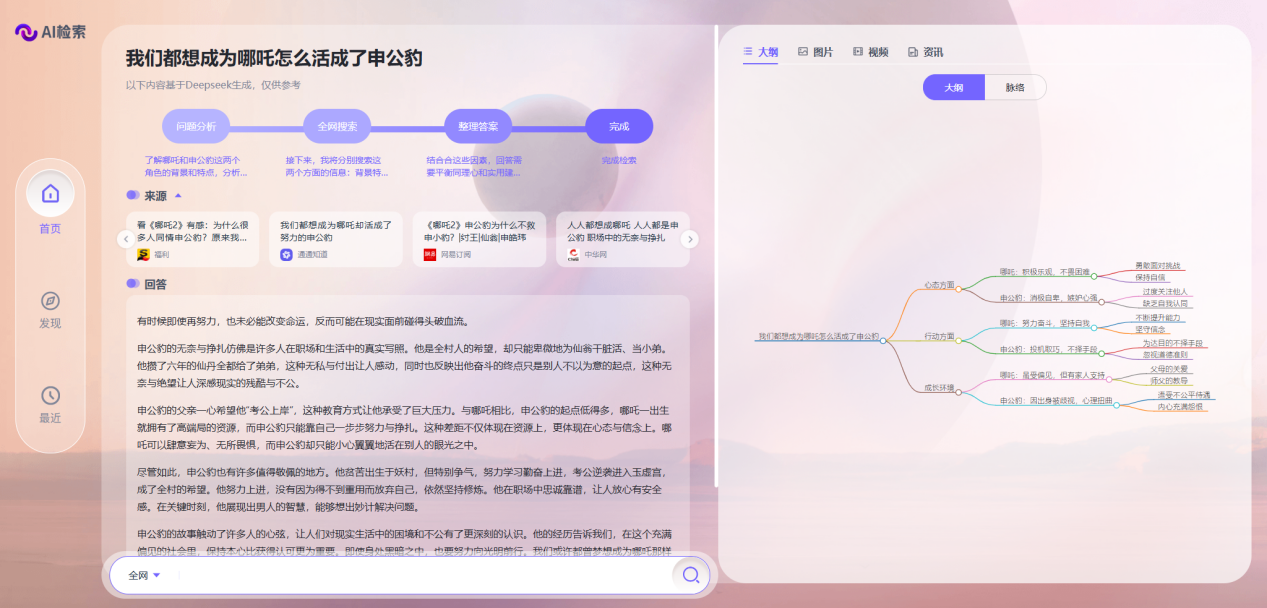Image resolution: width=1267 pixels, height=608 pixels.
Task: Click the 忽视道德准则 leaf node
Action: (1165, 355)
